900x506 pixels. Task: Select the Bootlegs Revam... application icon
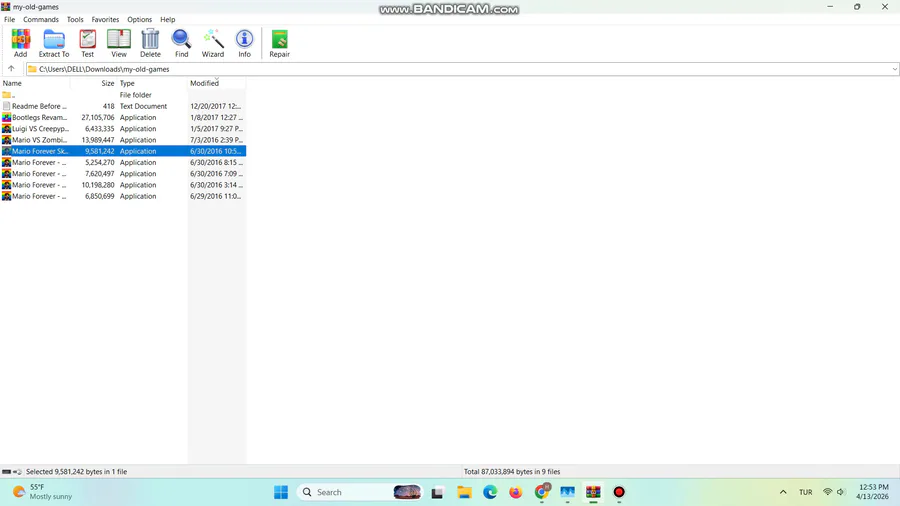pos(6,117)
